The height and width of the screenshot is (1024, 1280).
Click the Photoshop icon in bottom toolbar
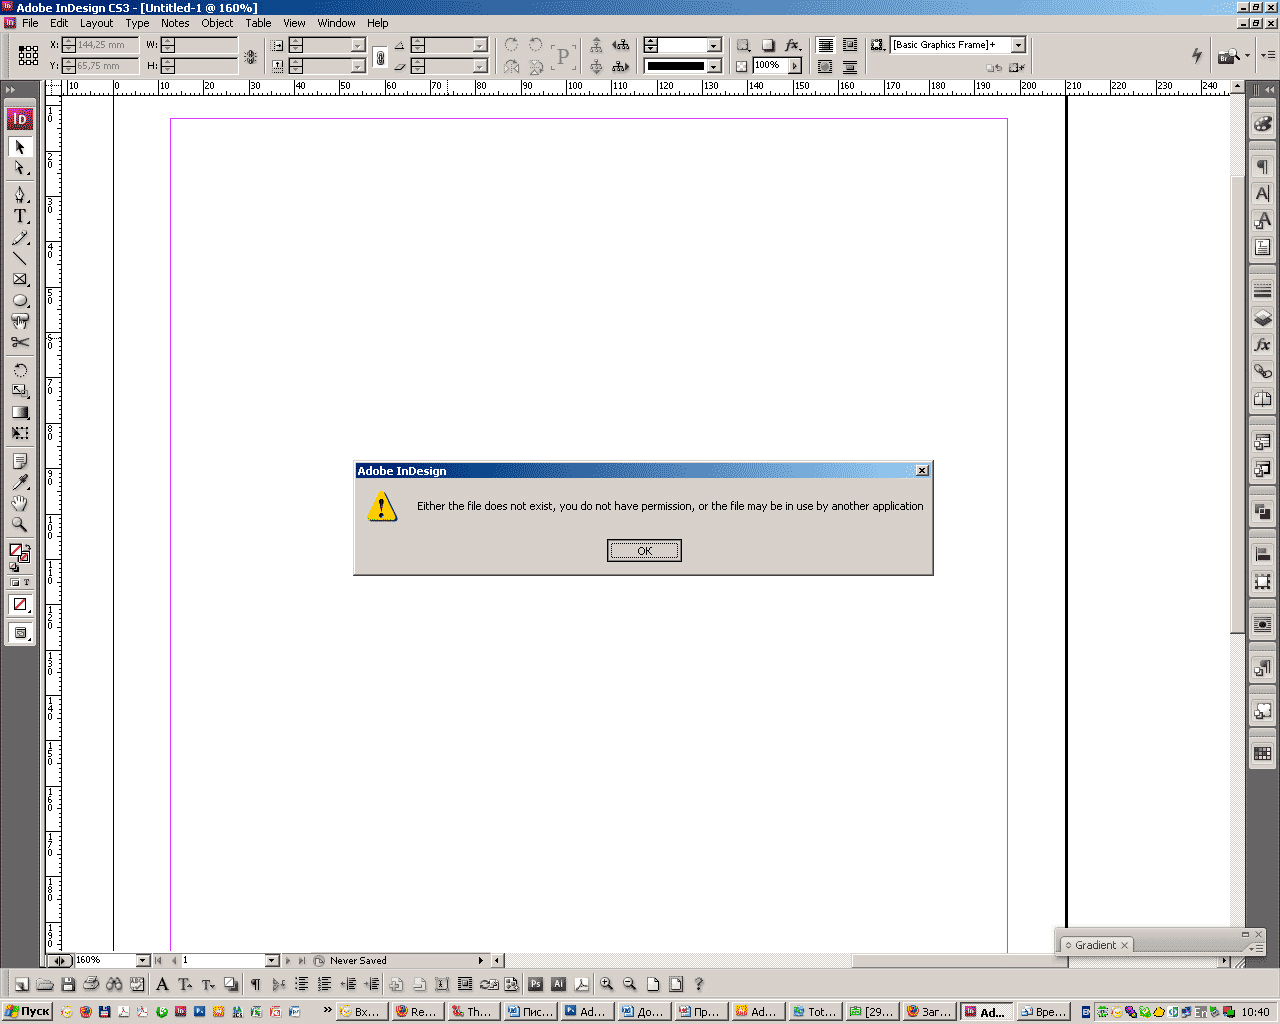(x=535, y=984)
